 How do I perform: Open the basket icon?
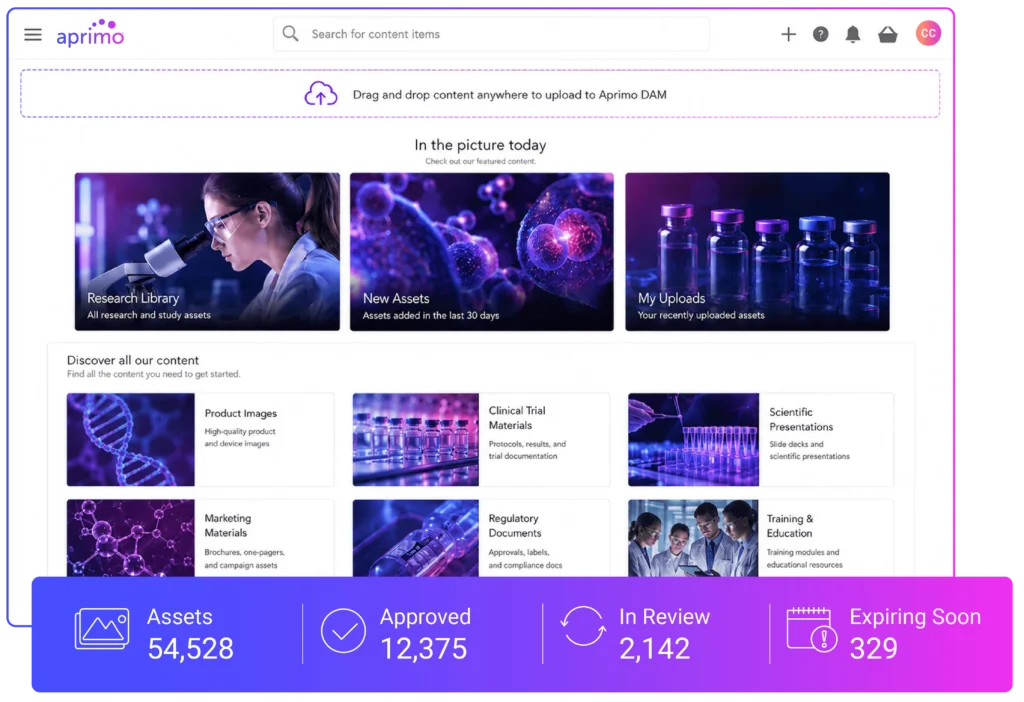[x=888, y=34]
